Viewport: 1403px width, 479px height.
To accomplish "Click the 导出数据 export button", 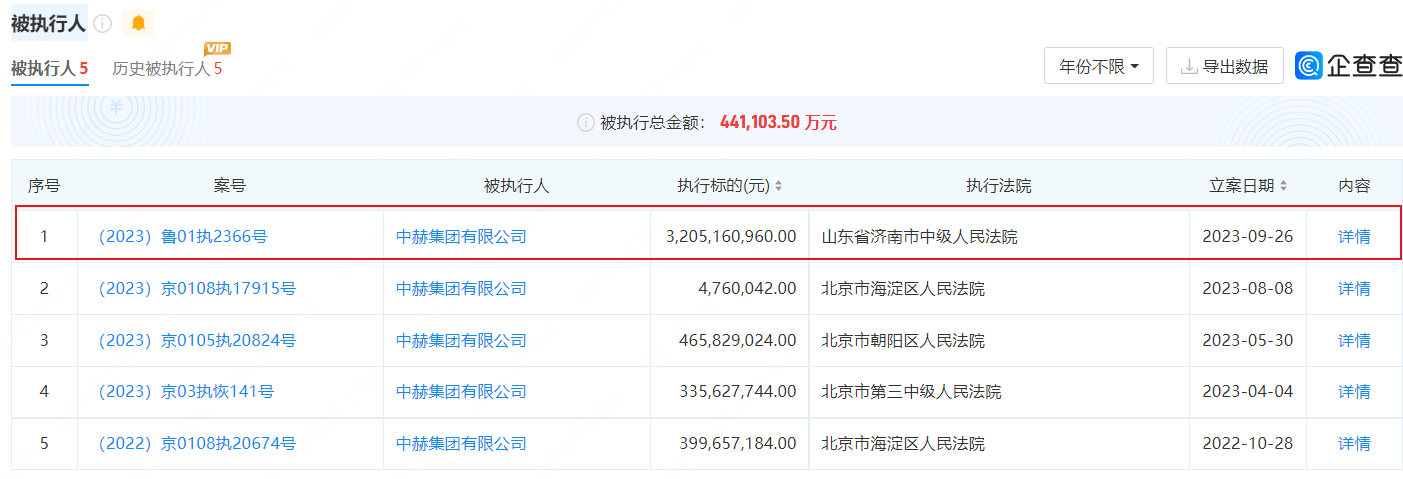I will (x=1224, y=67).
